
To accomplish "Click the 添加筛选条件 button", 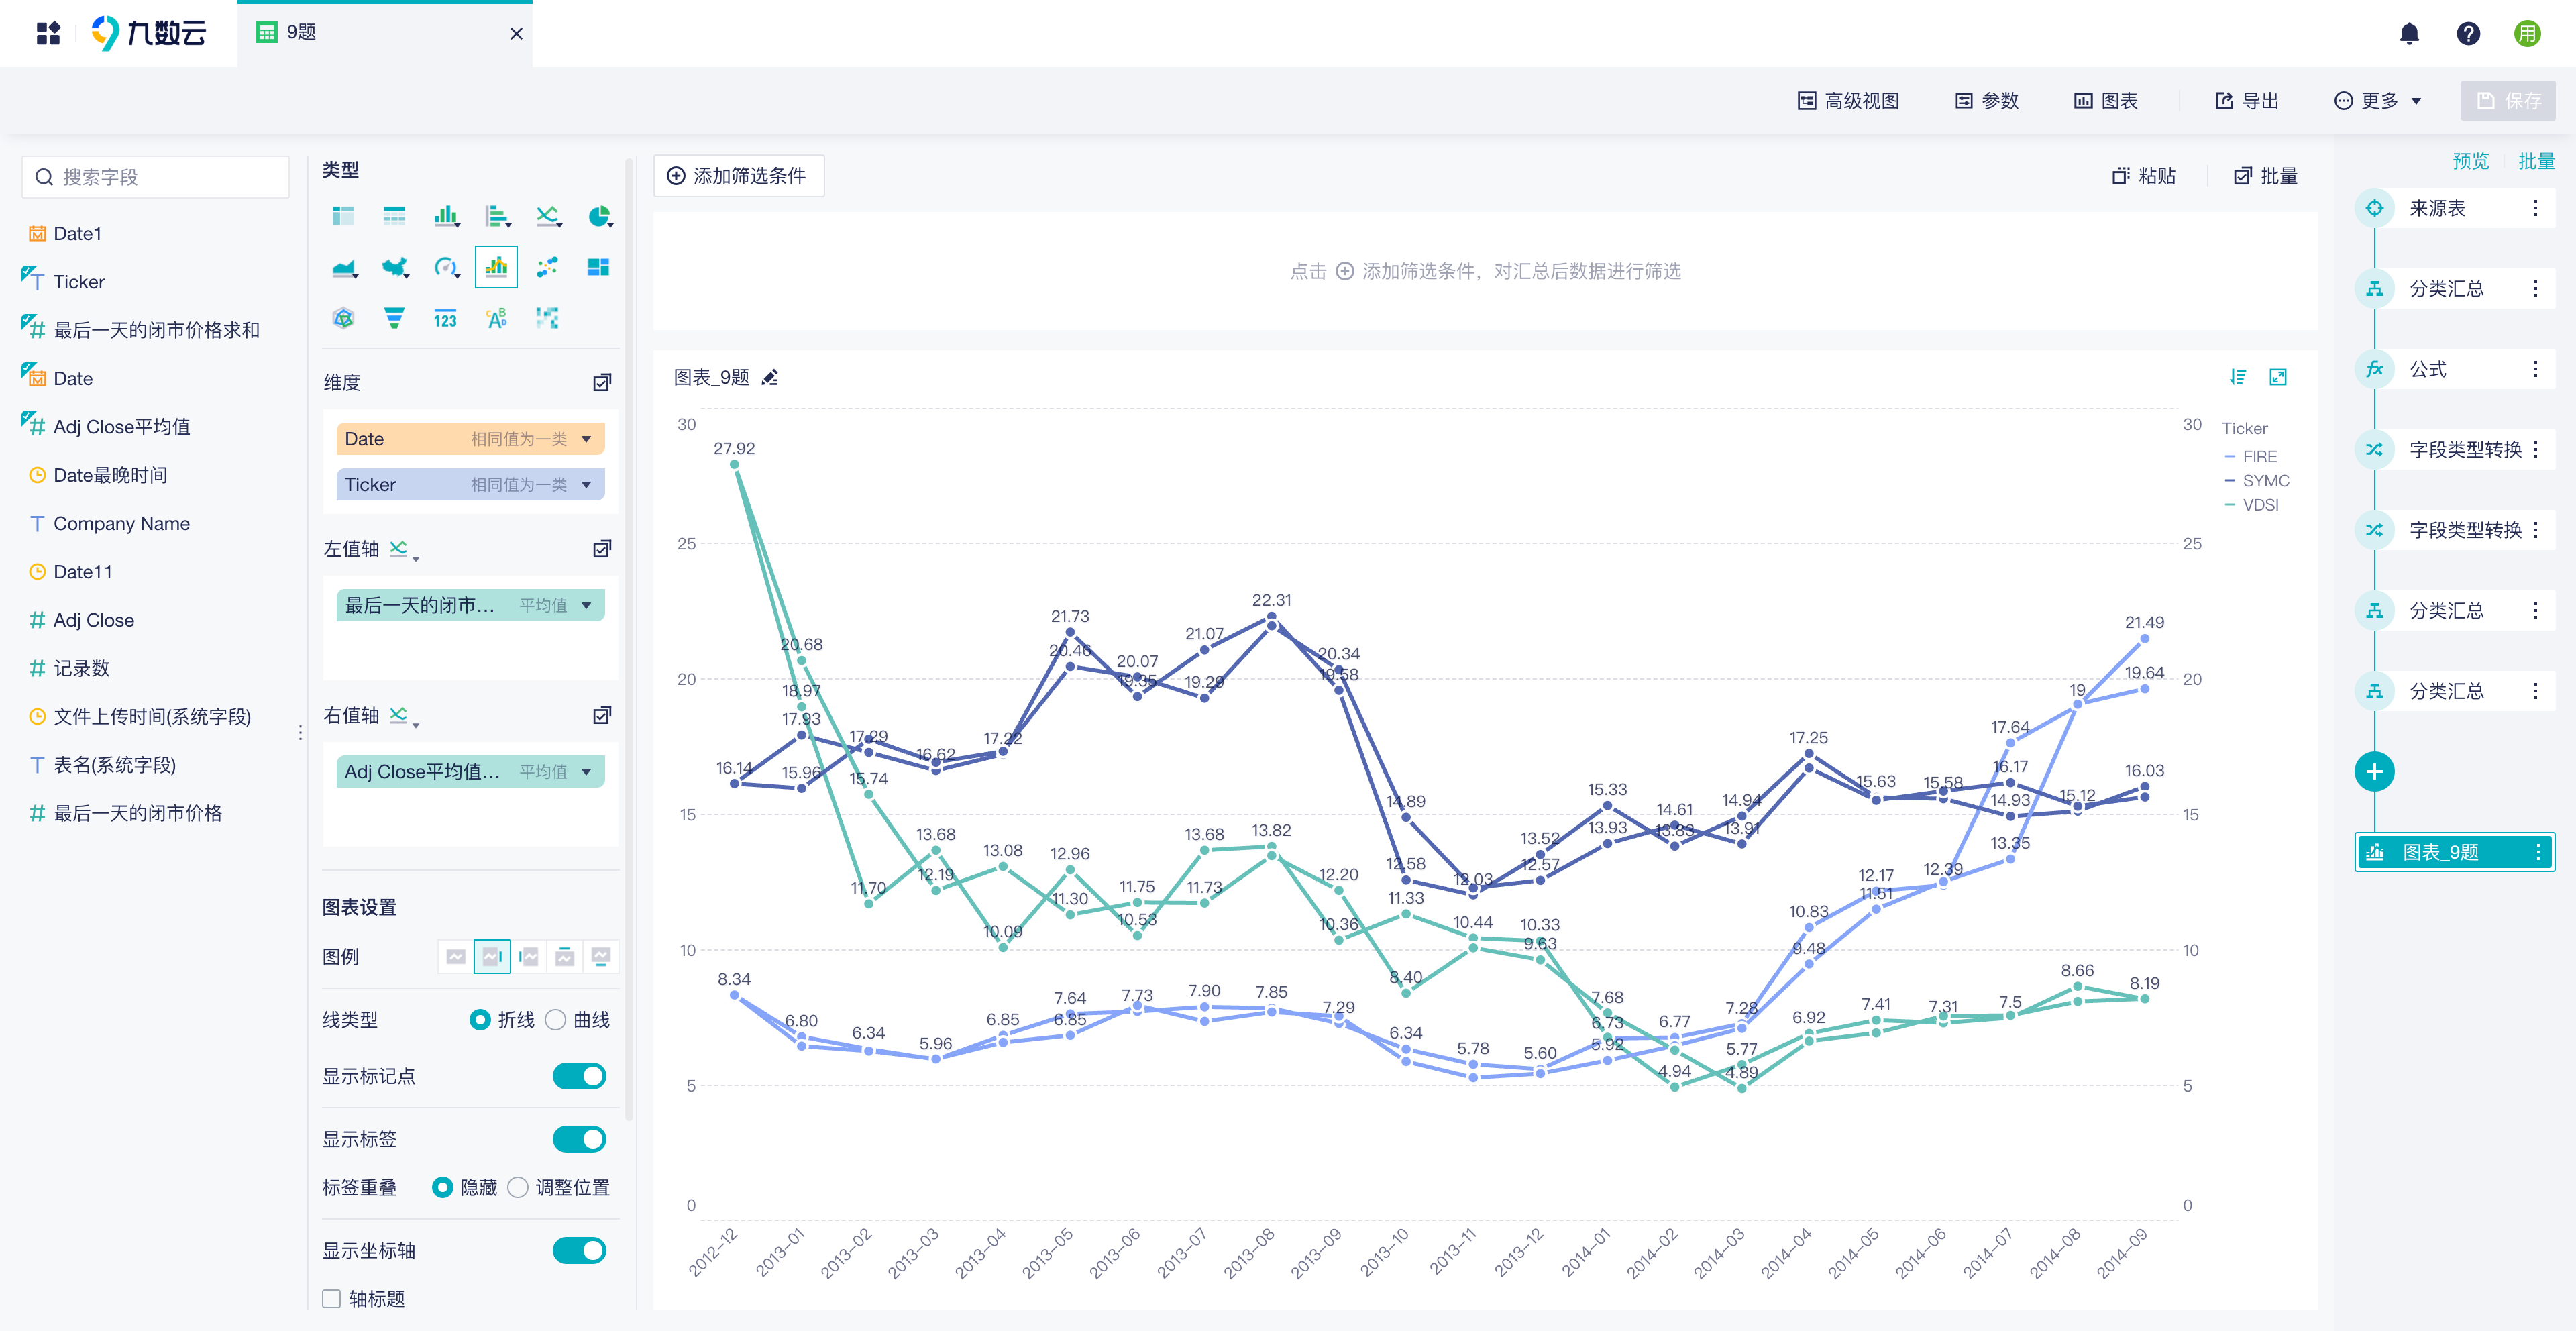I will [738, 176].
